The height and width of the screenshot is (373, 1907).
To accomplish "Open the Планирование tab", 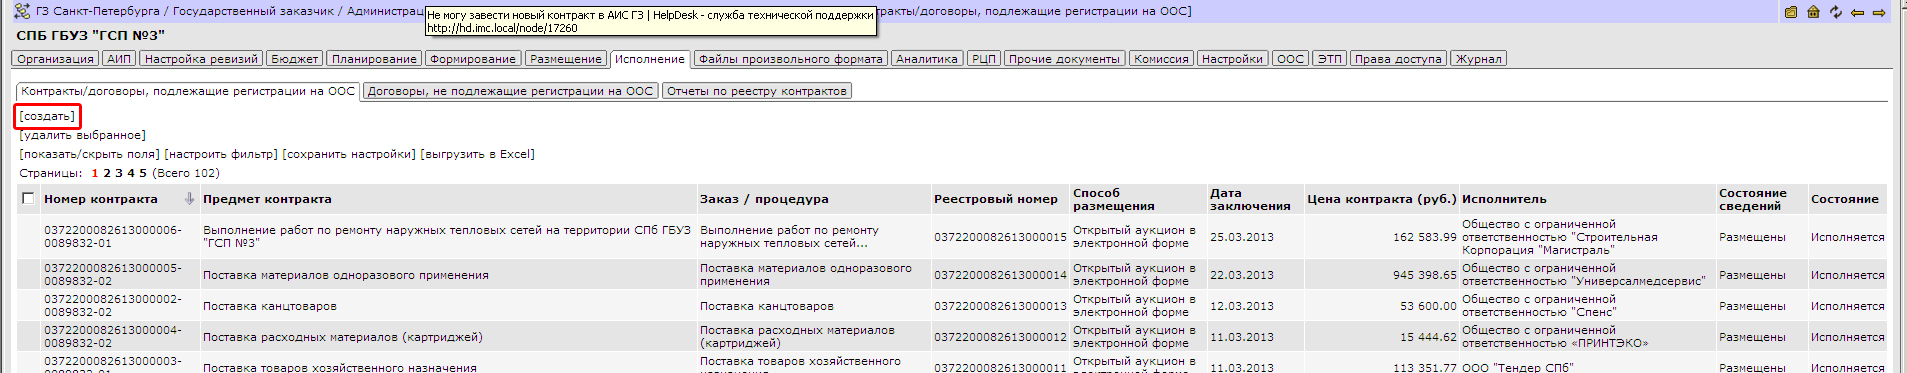I will (x=374, y=59).
